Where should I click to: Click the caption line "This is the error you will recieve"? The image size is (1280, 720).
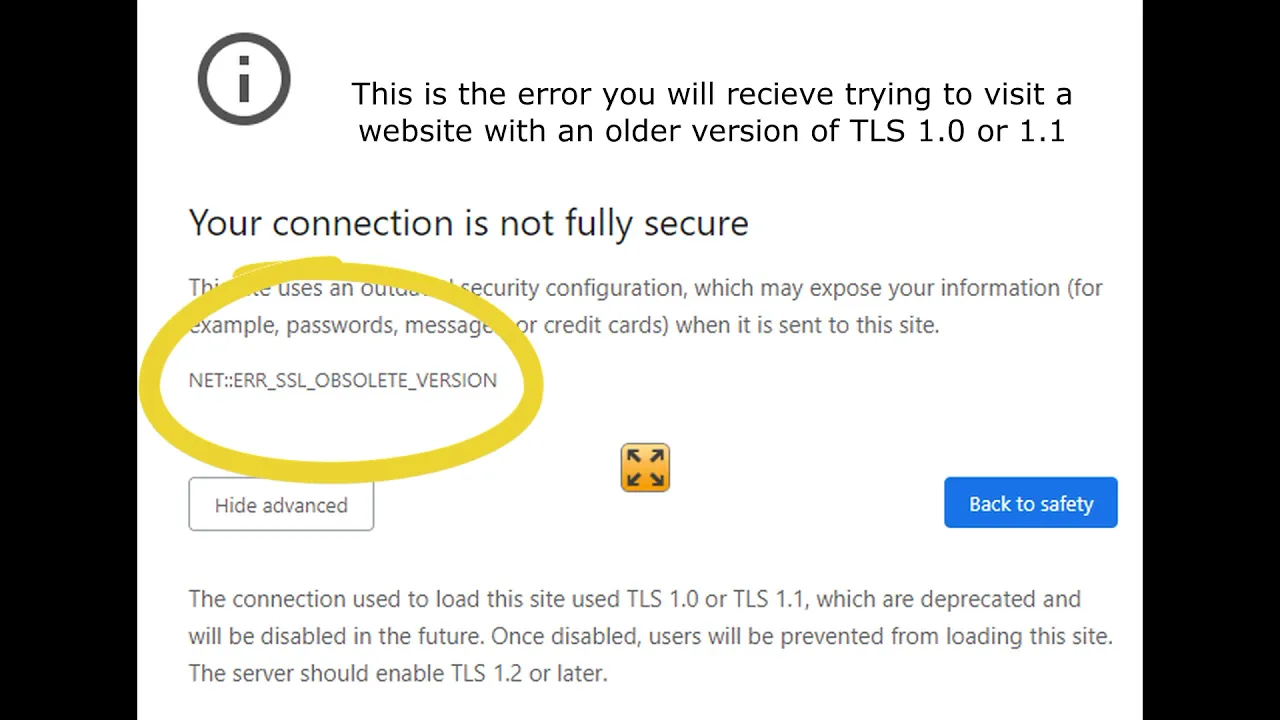click(711, 94)
